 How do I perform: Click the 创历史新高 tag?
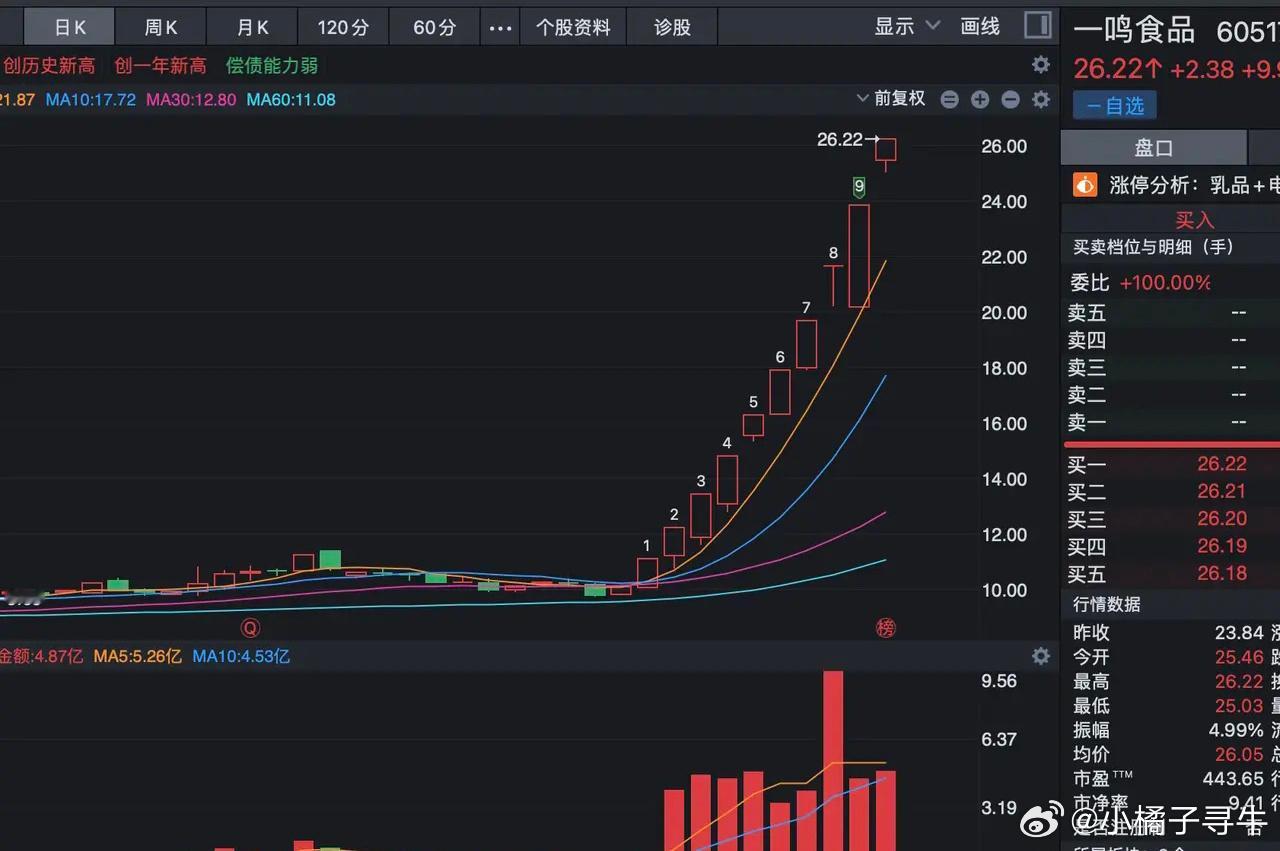point(49,66)
